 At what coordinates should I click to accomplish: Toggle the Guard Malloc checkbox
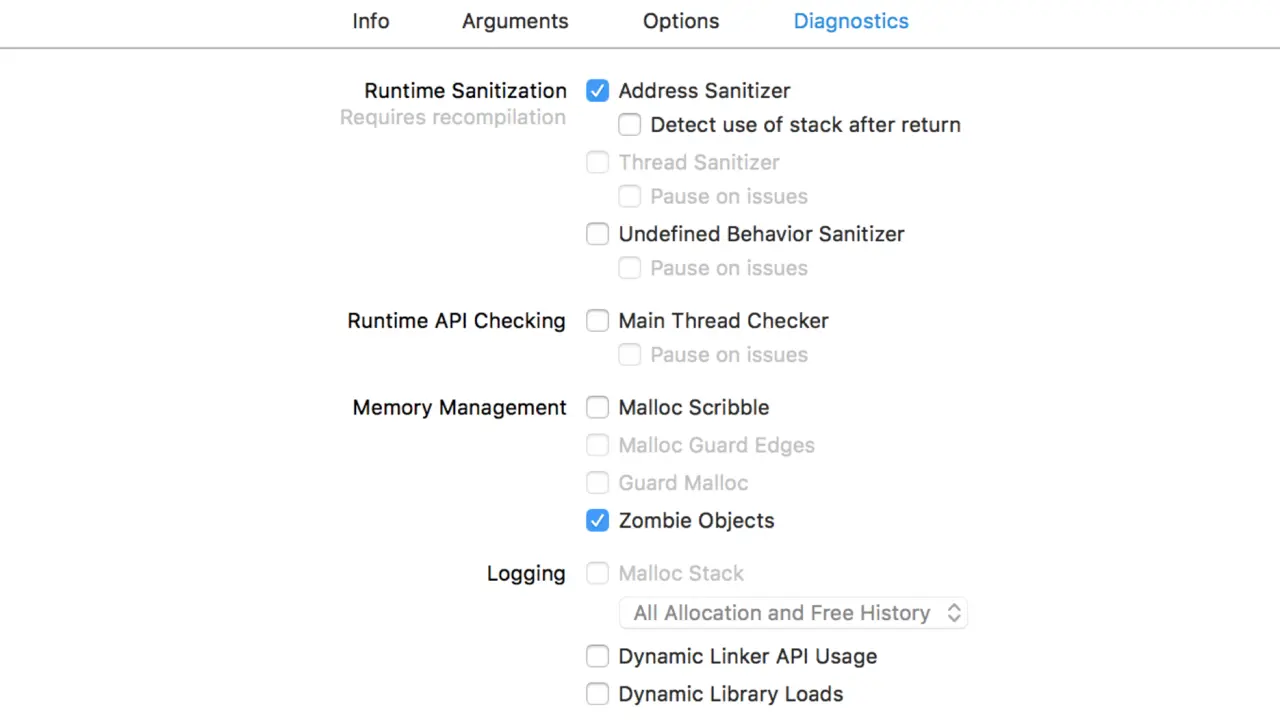(597, 483)
